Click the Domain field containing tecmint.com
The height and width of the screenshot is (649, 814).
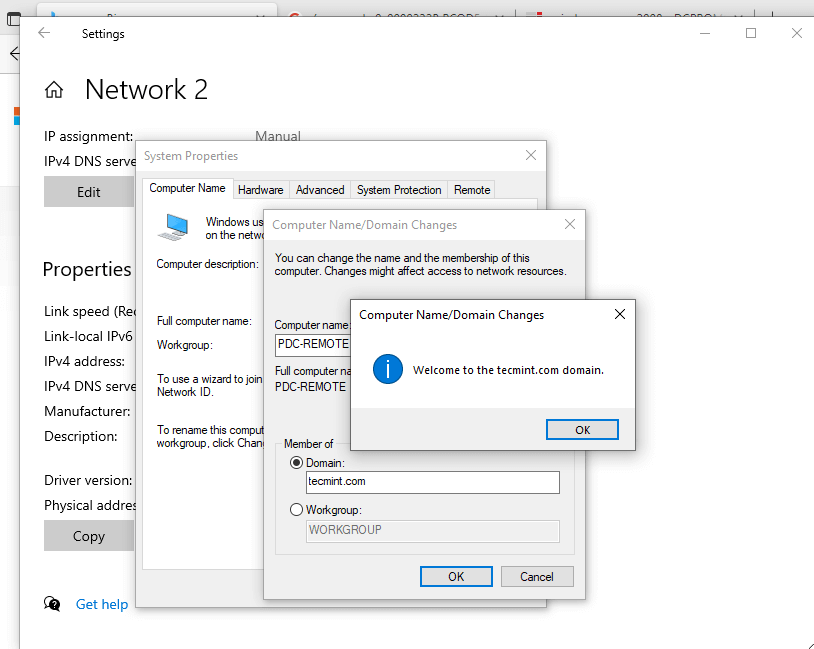coord(432,482)
